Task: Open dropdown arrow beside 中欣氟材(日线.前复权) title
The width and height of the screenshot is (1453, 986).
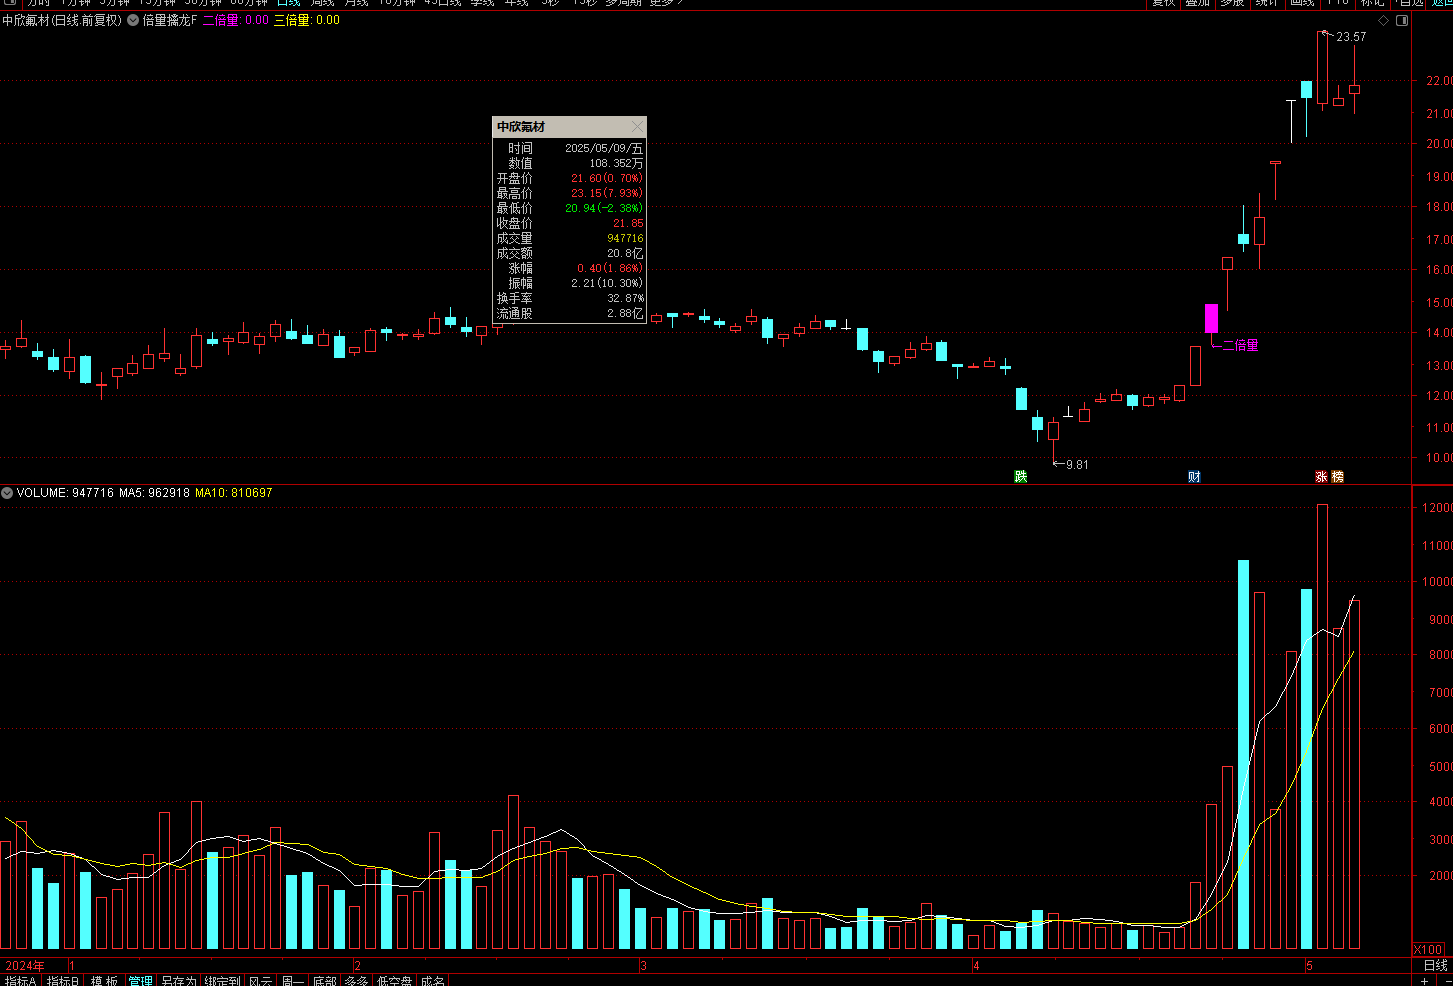Action: [x=133, y=20]
